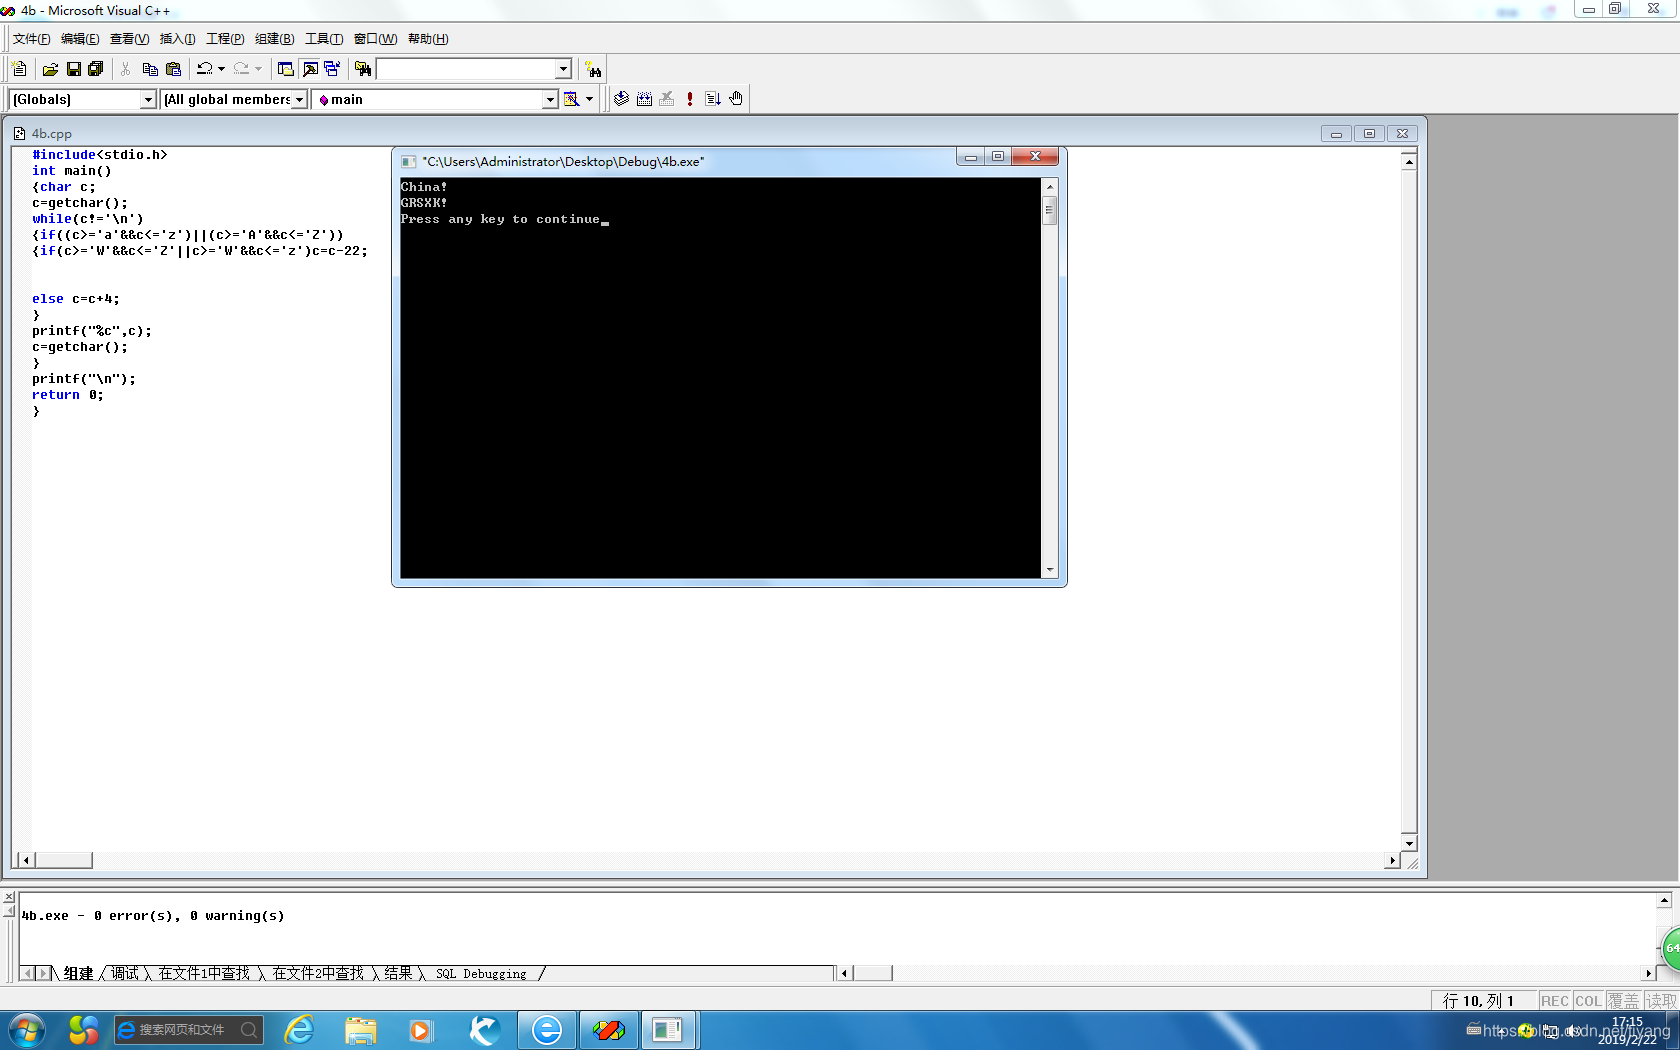1680x1050 pixels.
Task: Click the Compile icon
Action: click(x=621, y=99)
